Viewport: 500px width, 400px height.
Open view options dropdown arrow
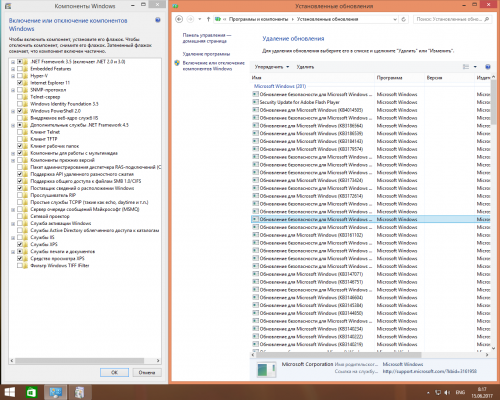point(475,67)
